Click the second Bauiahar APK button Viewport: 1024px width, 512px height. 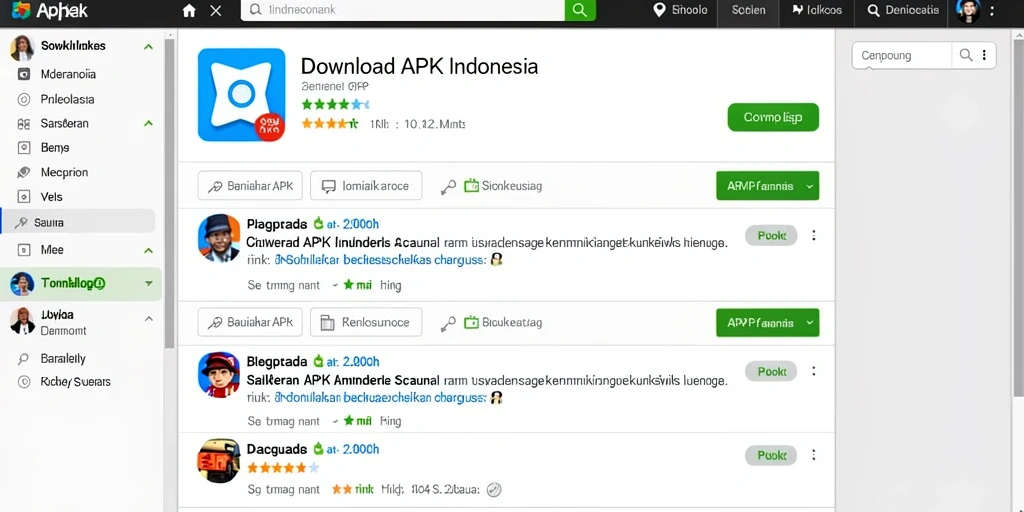250,322
